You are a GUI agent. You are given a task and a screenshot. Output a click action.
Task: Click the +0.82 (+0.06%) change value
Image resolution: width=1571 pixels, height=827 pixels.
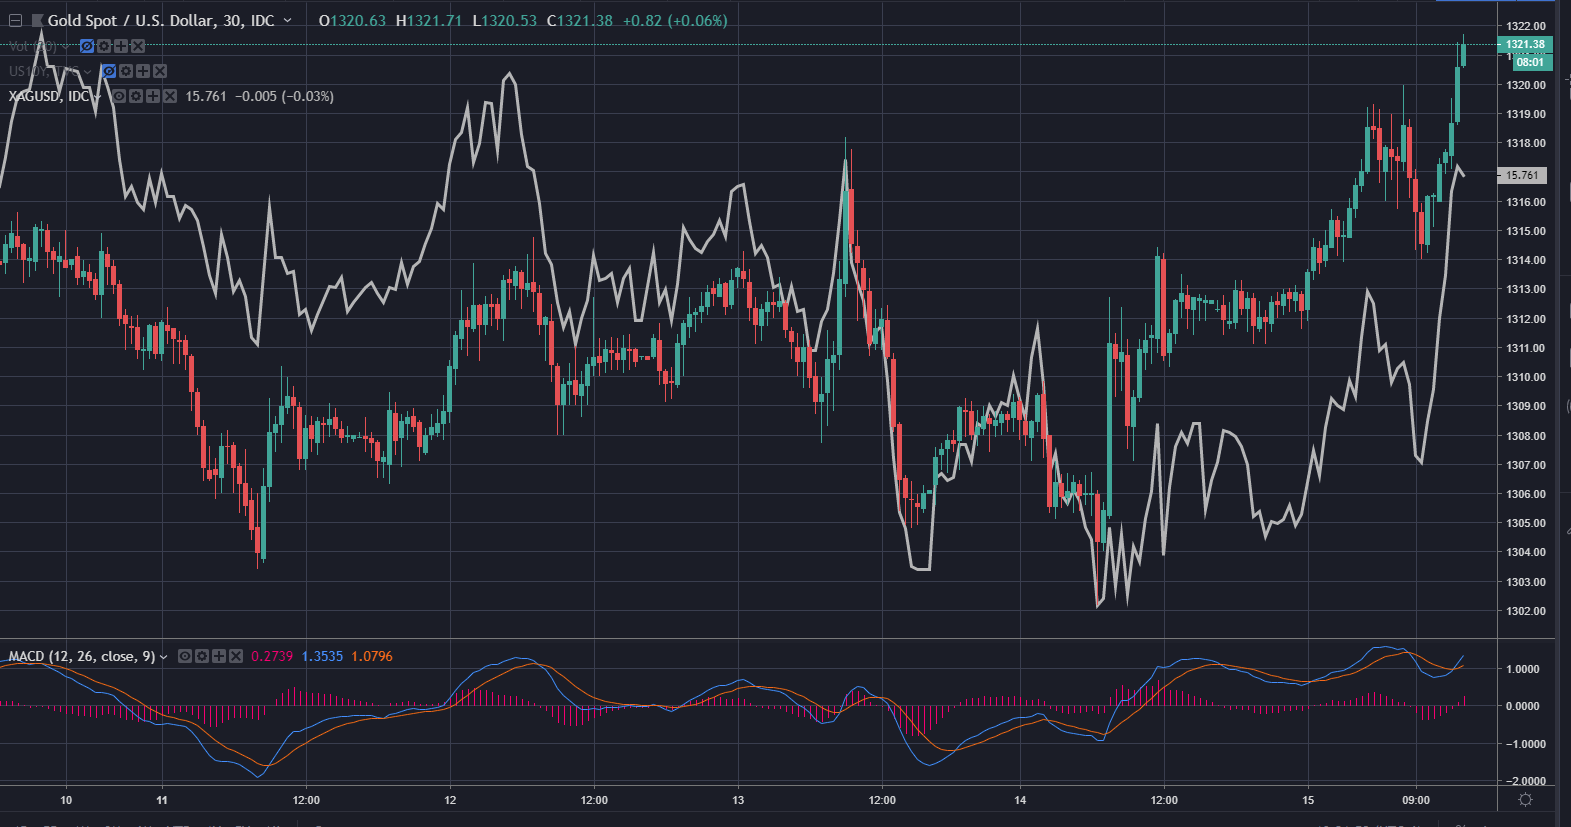coord(675,20)
